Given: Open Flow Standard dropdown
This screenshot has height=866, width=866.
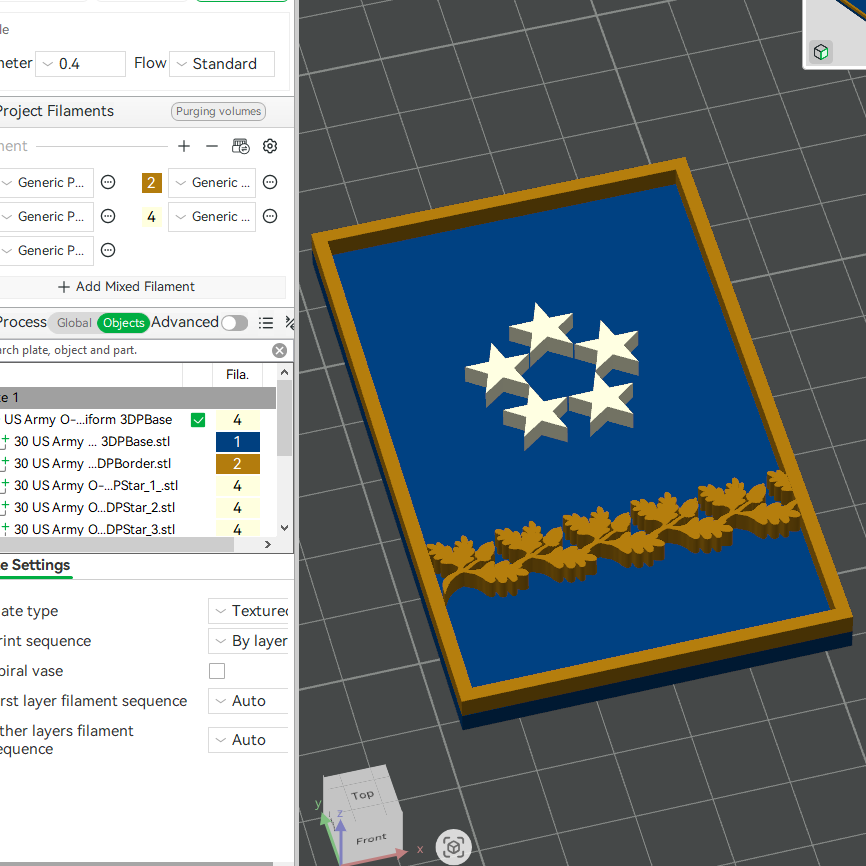Looking at the screenshot, I should click(222, 64).
